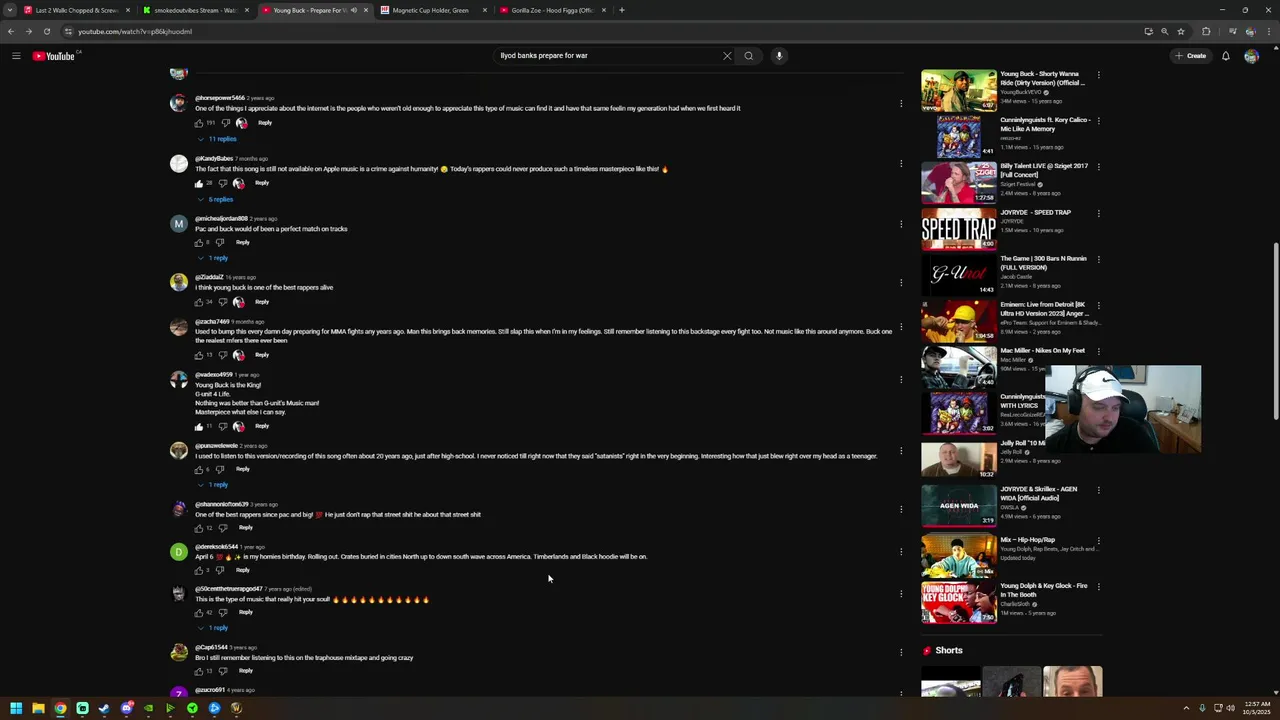Reply to the @horsepower5466 comment

click(x=265, y=123)
